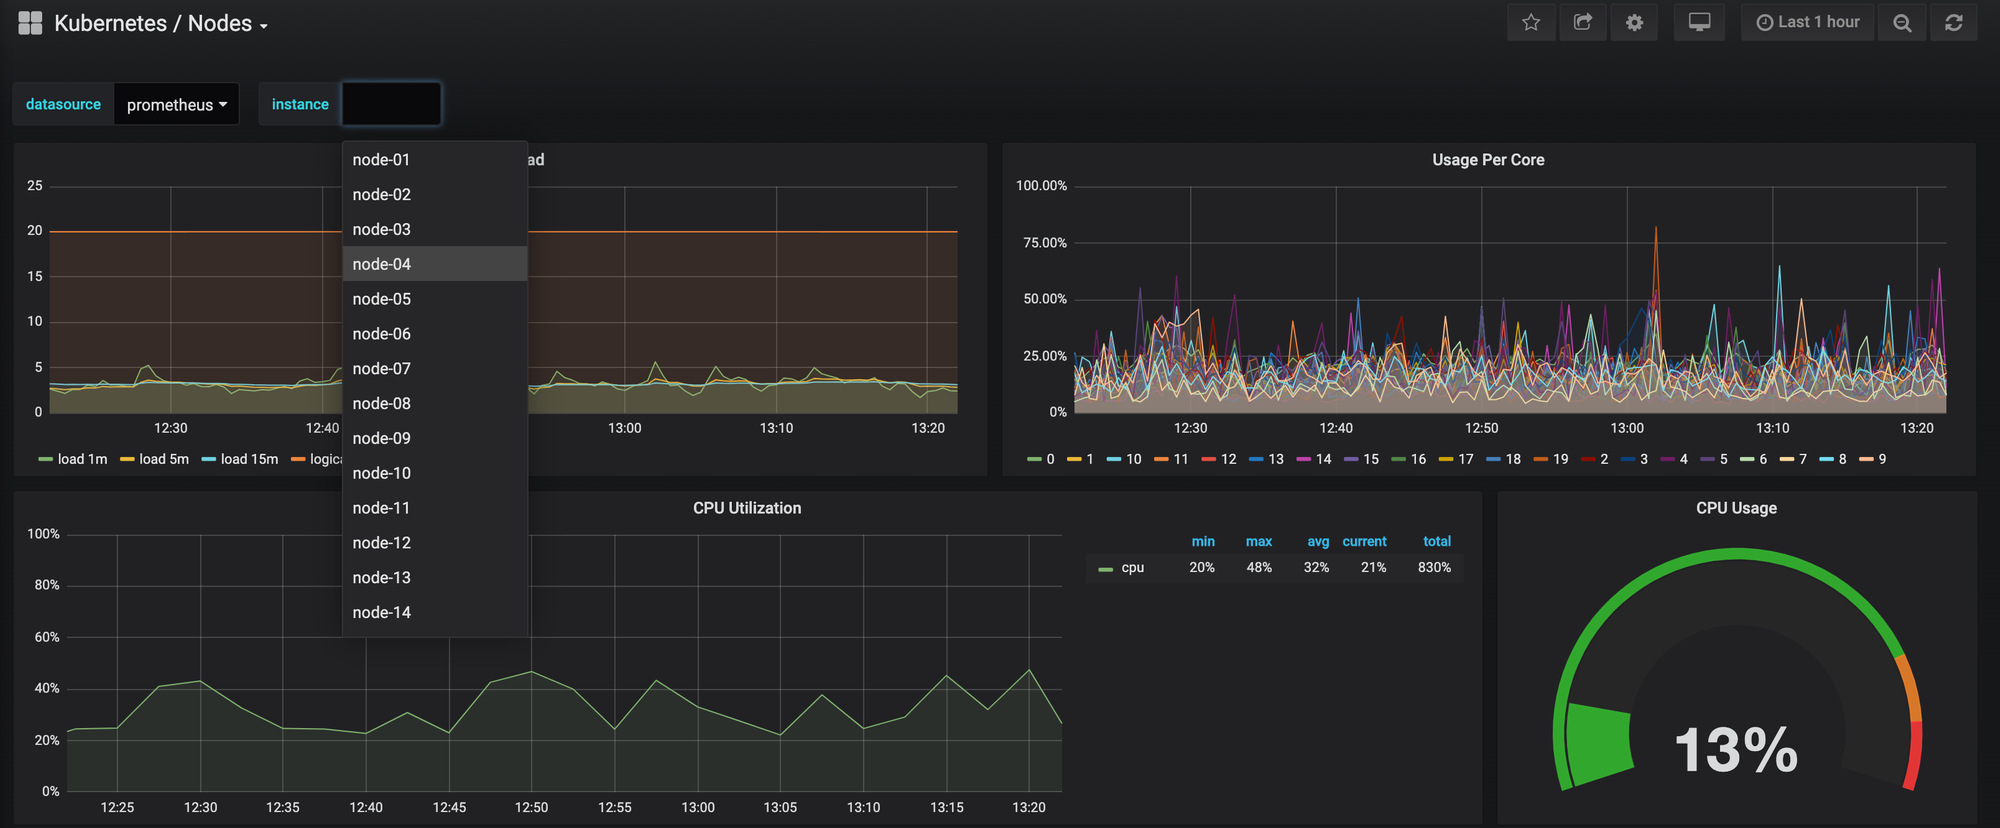This screenshot has height=828, width=2000.
Task: Open the share dashboard icon
Action: pos(1582,22)
